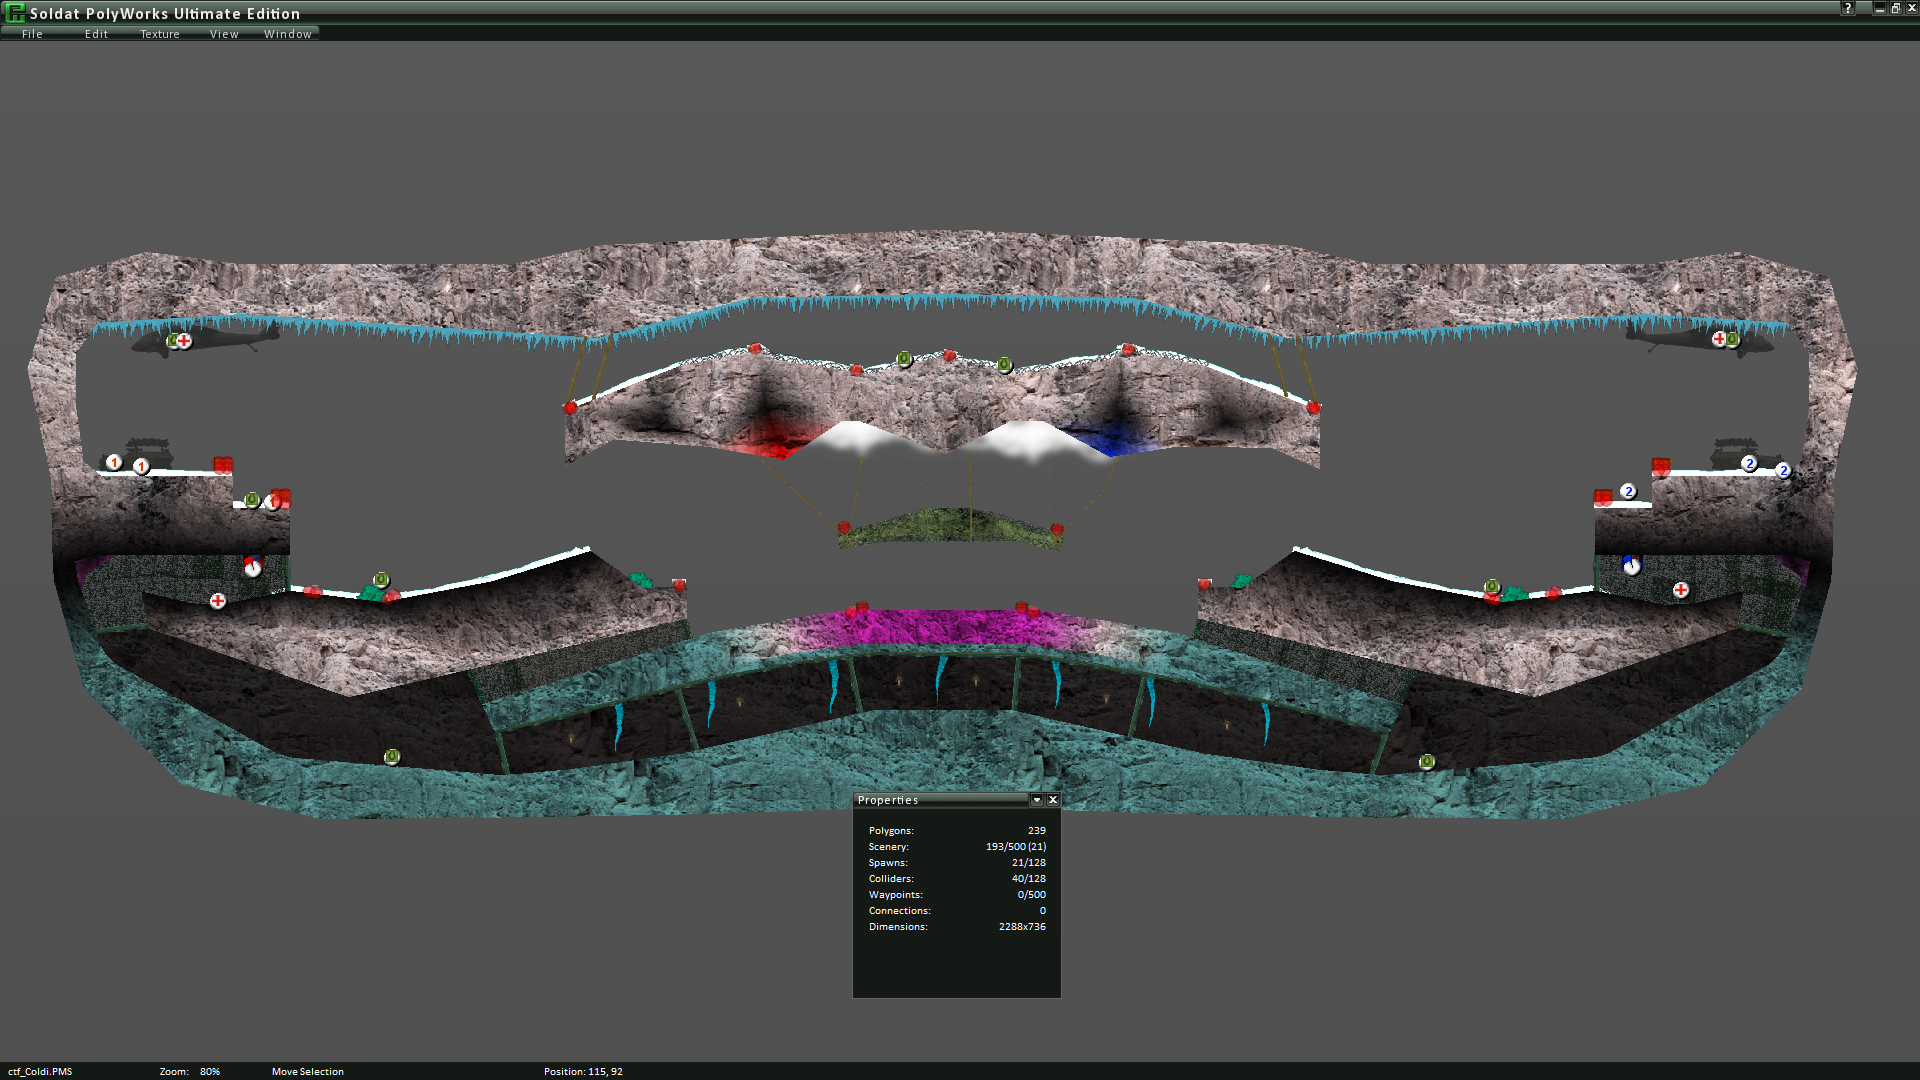Open the File menu

[x=32, y=34]
